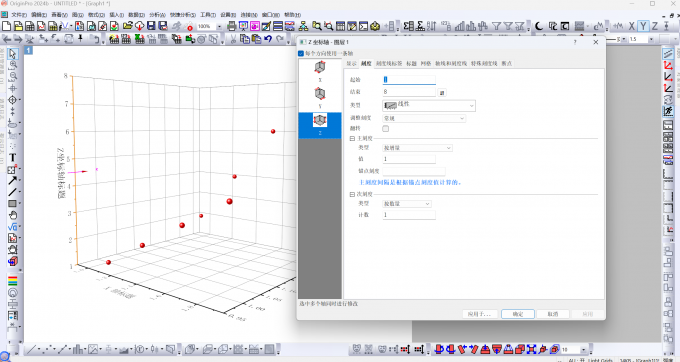The width and height of the screenshot is (680, 362).
Task: Select the Rectangle drawing tool
Action: (x=13, y=203)
